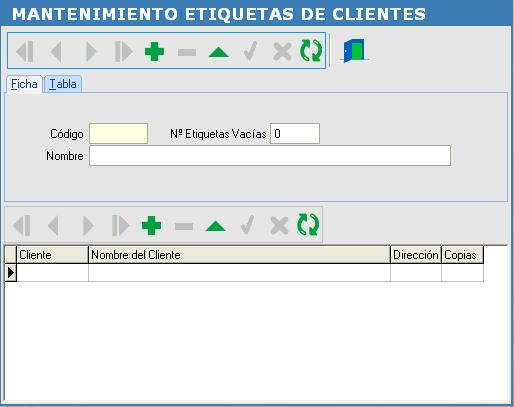Click top toolbar green edit triangle
The width and height of the screenshot is (514, 407).
click(218, 52)
